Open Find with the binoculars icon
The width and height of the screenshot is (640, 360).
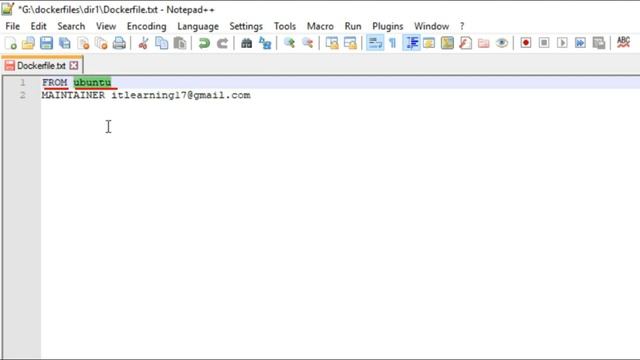pos(246,43)
